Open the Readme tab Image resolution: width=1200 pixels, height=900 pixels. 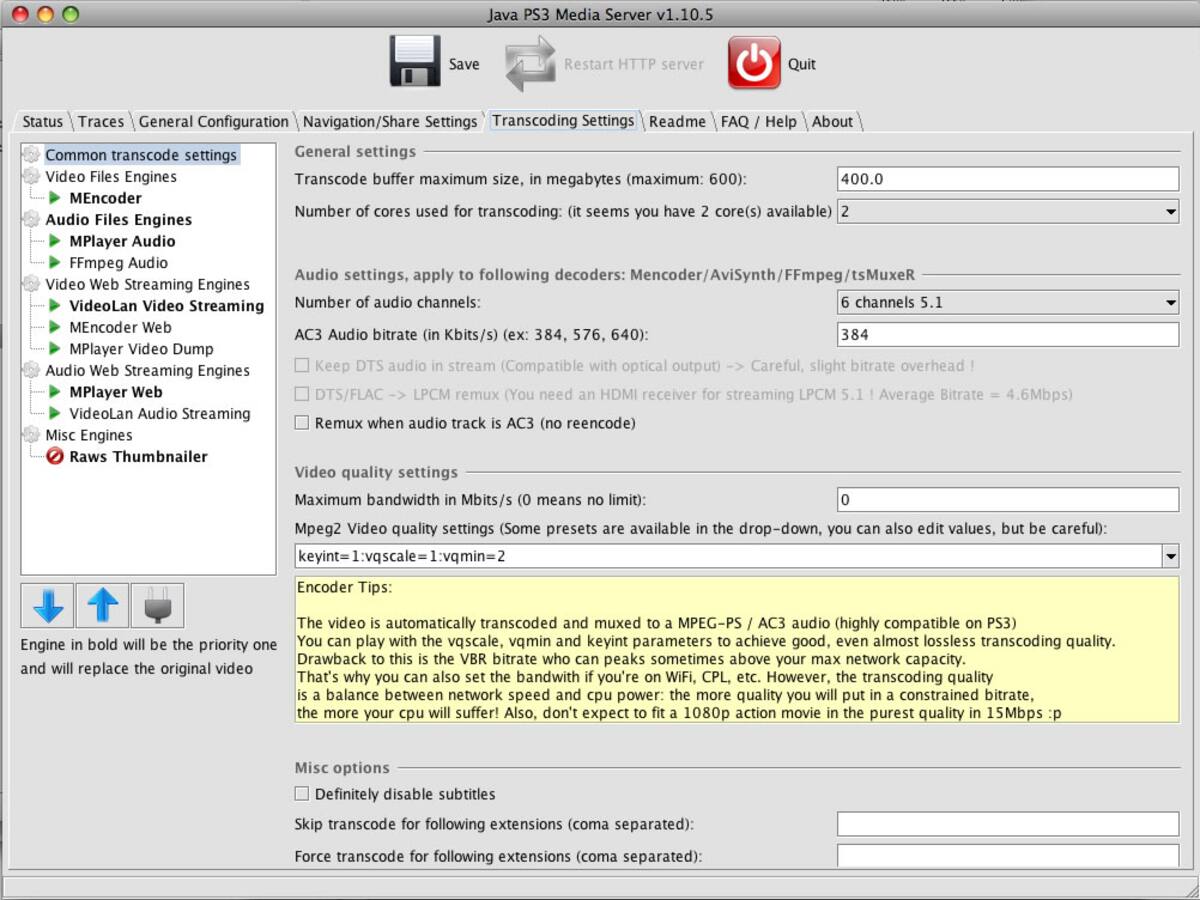point(677,122)
